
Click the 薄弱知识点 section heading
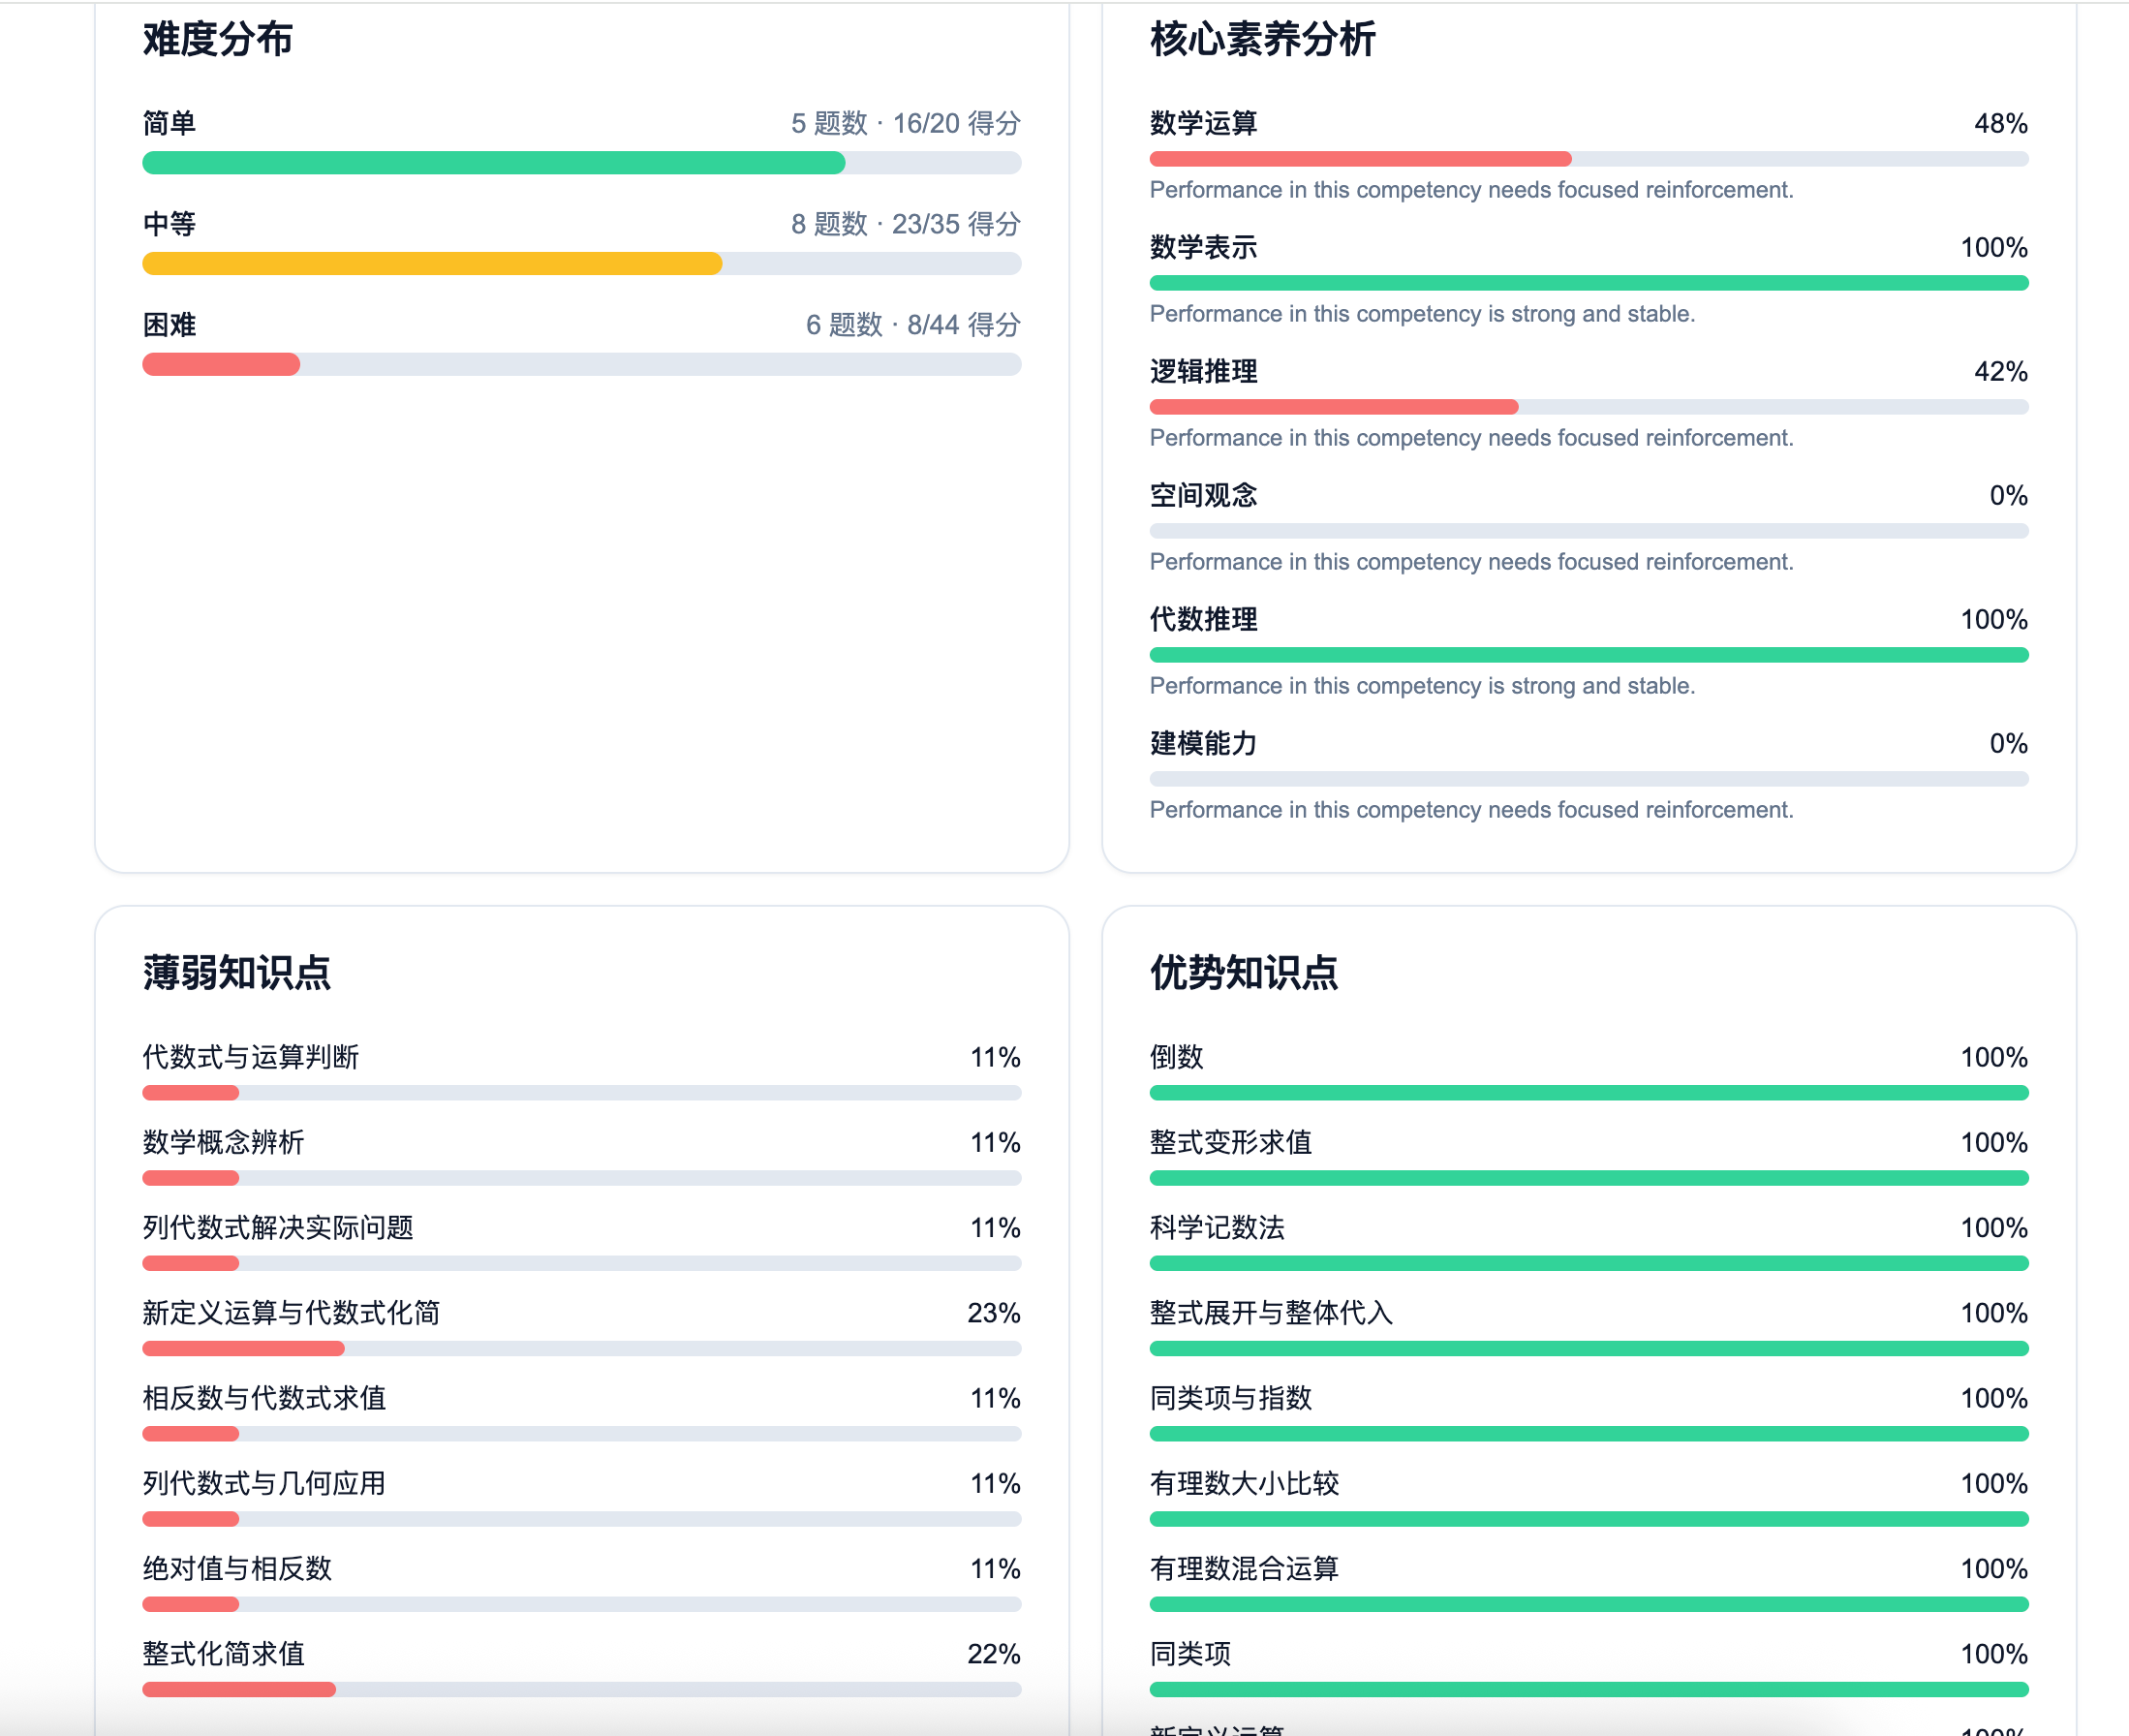[x=236, y=972]
